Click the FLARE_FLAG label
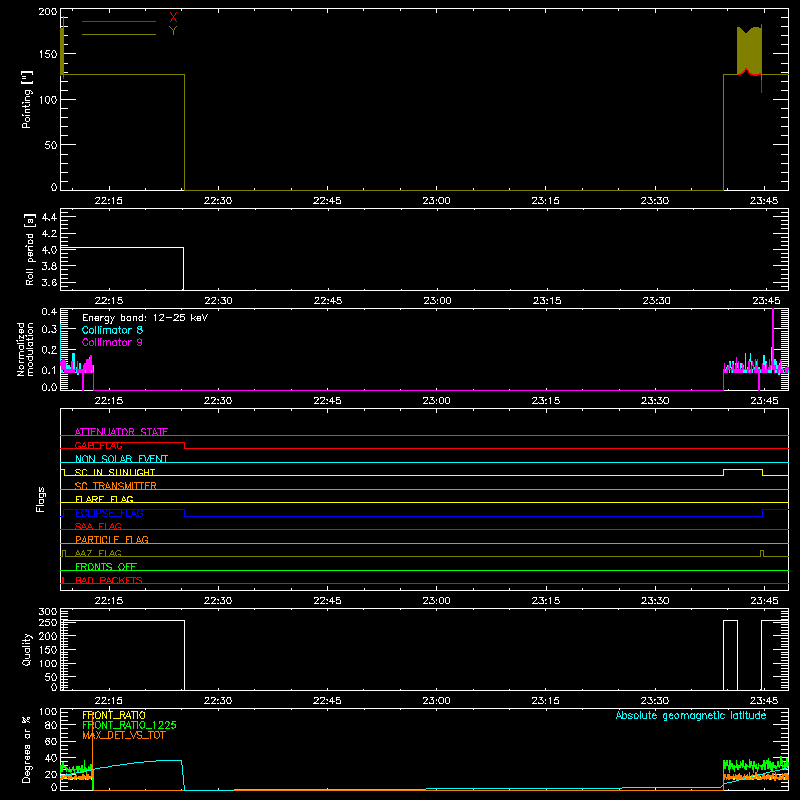 tap(104, 499)
